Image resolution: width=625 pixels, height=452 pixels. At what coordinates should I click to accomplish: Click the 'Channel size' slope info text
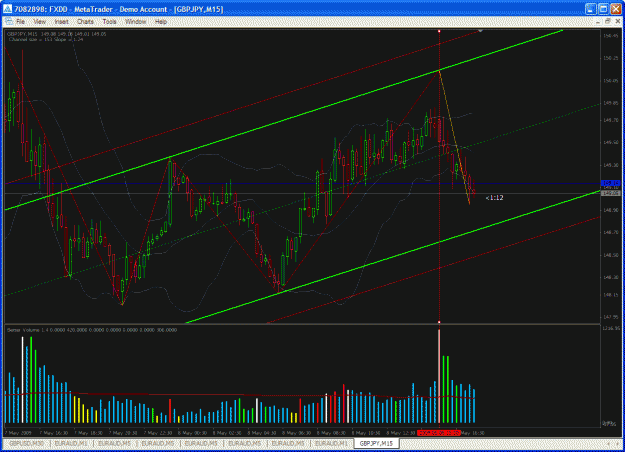(46, 39)
